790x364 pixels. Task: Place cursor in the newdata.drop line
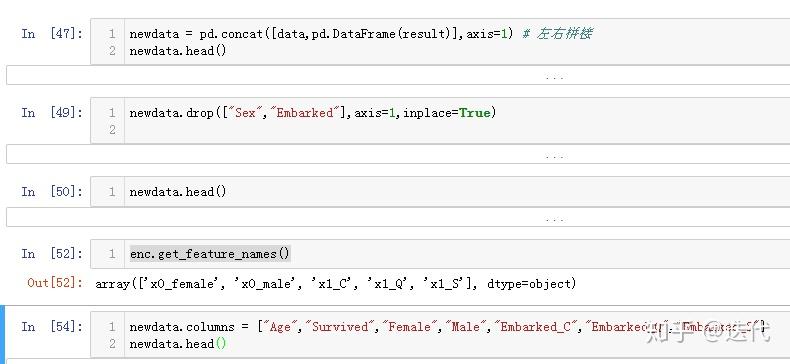coord(313,113)
